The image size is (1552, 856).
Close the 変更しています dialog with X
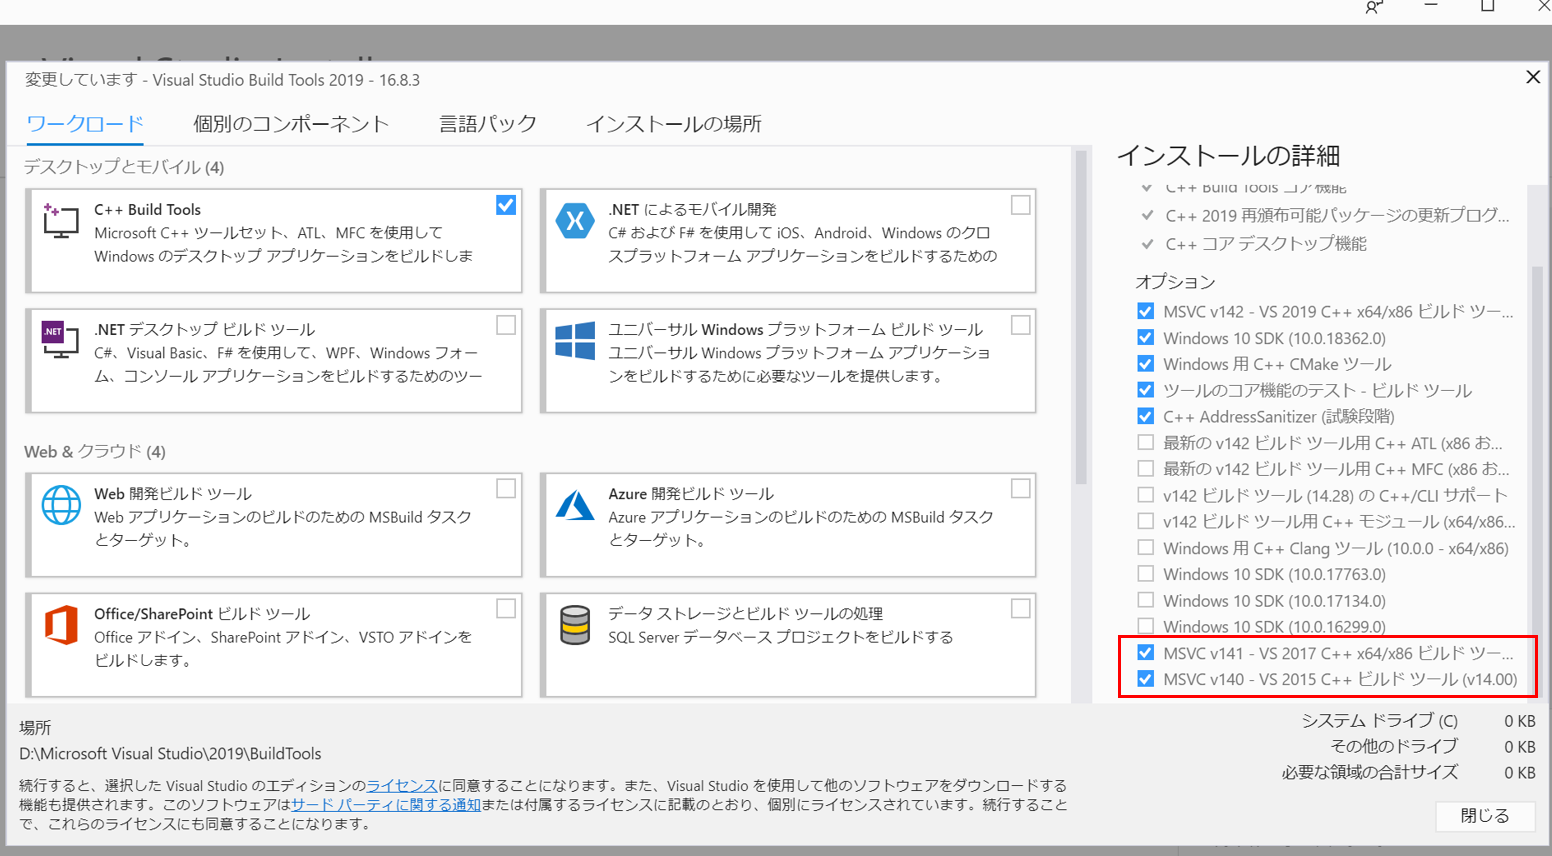tap(1533, 77)
